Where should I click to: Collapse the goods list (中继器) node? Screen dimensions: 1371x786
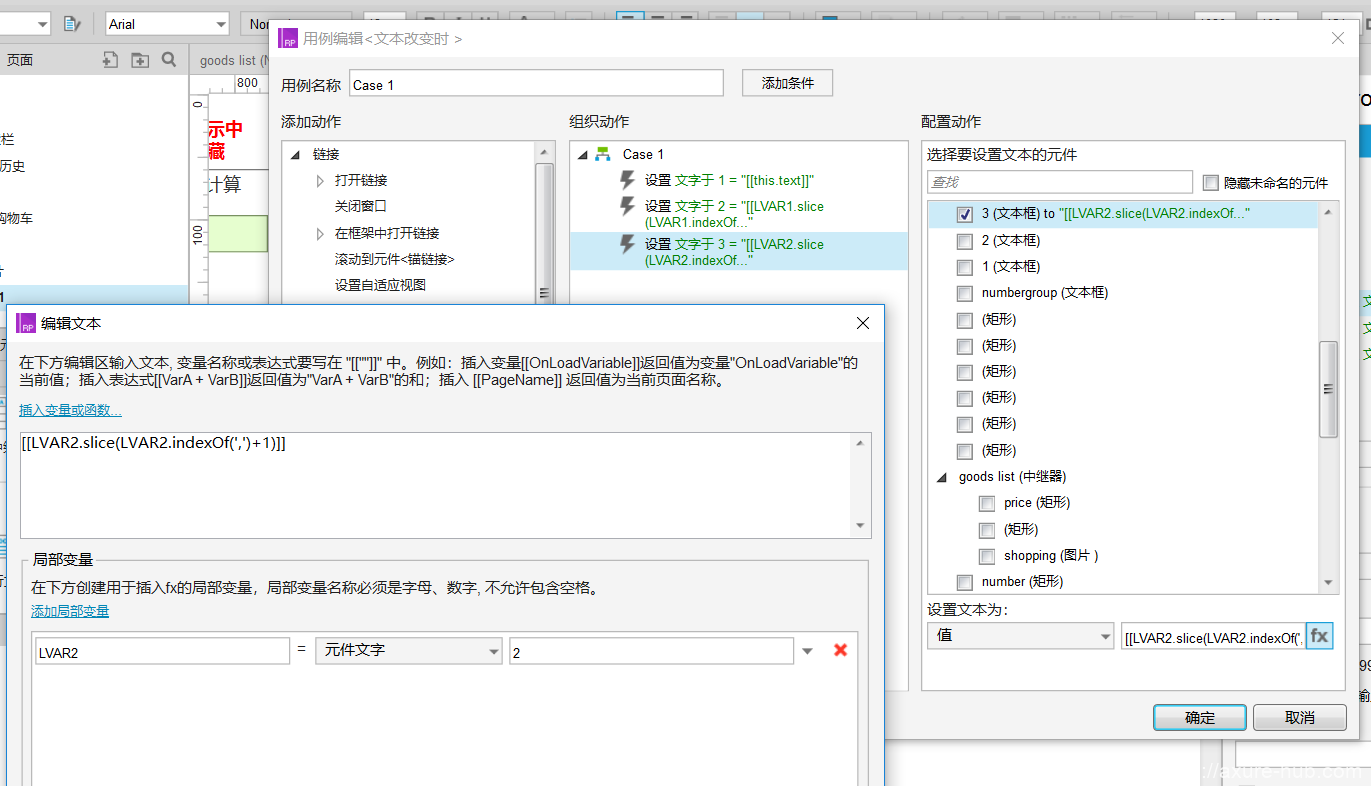click(x=941, y=477)
